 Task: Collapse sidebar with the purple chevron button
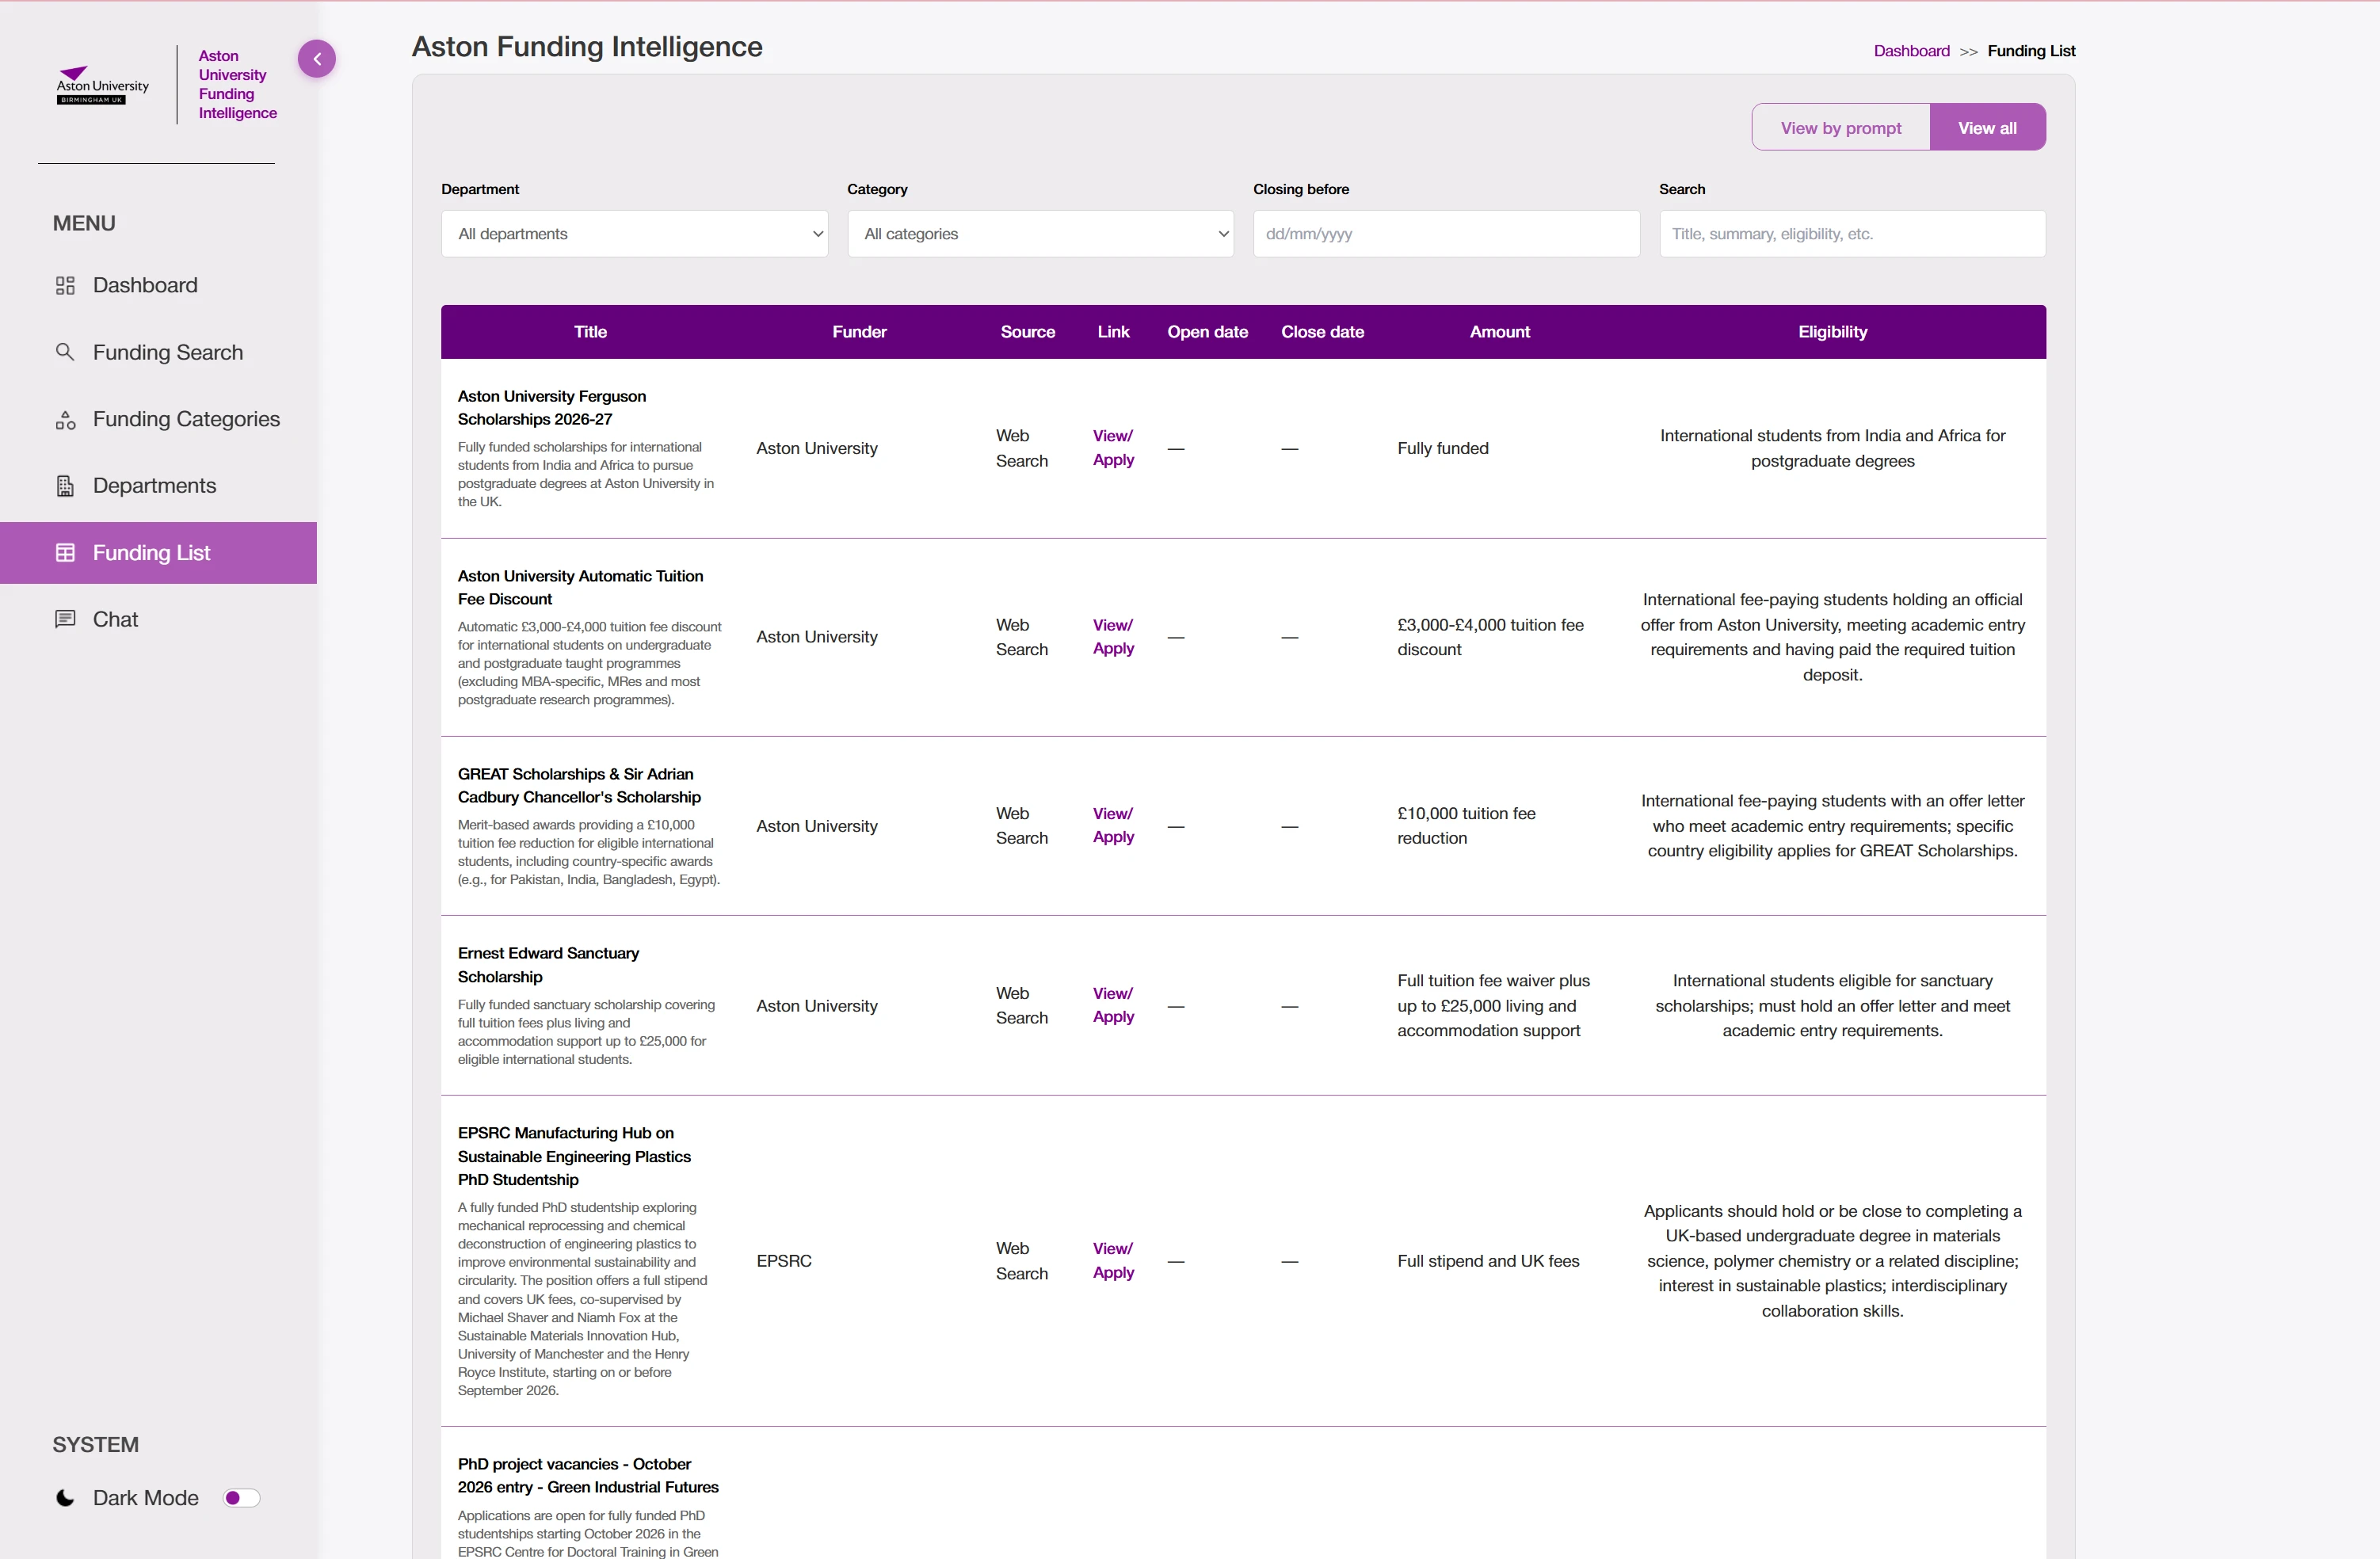(x=317, y=59)
